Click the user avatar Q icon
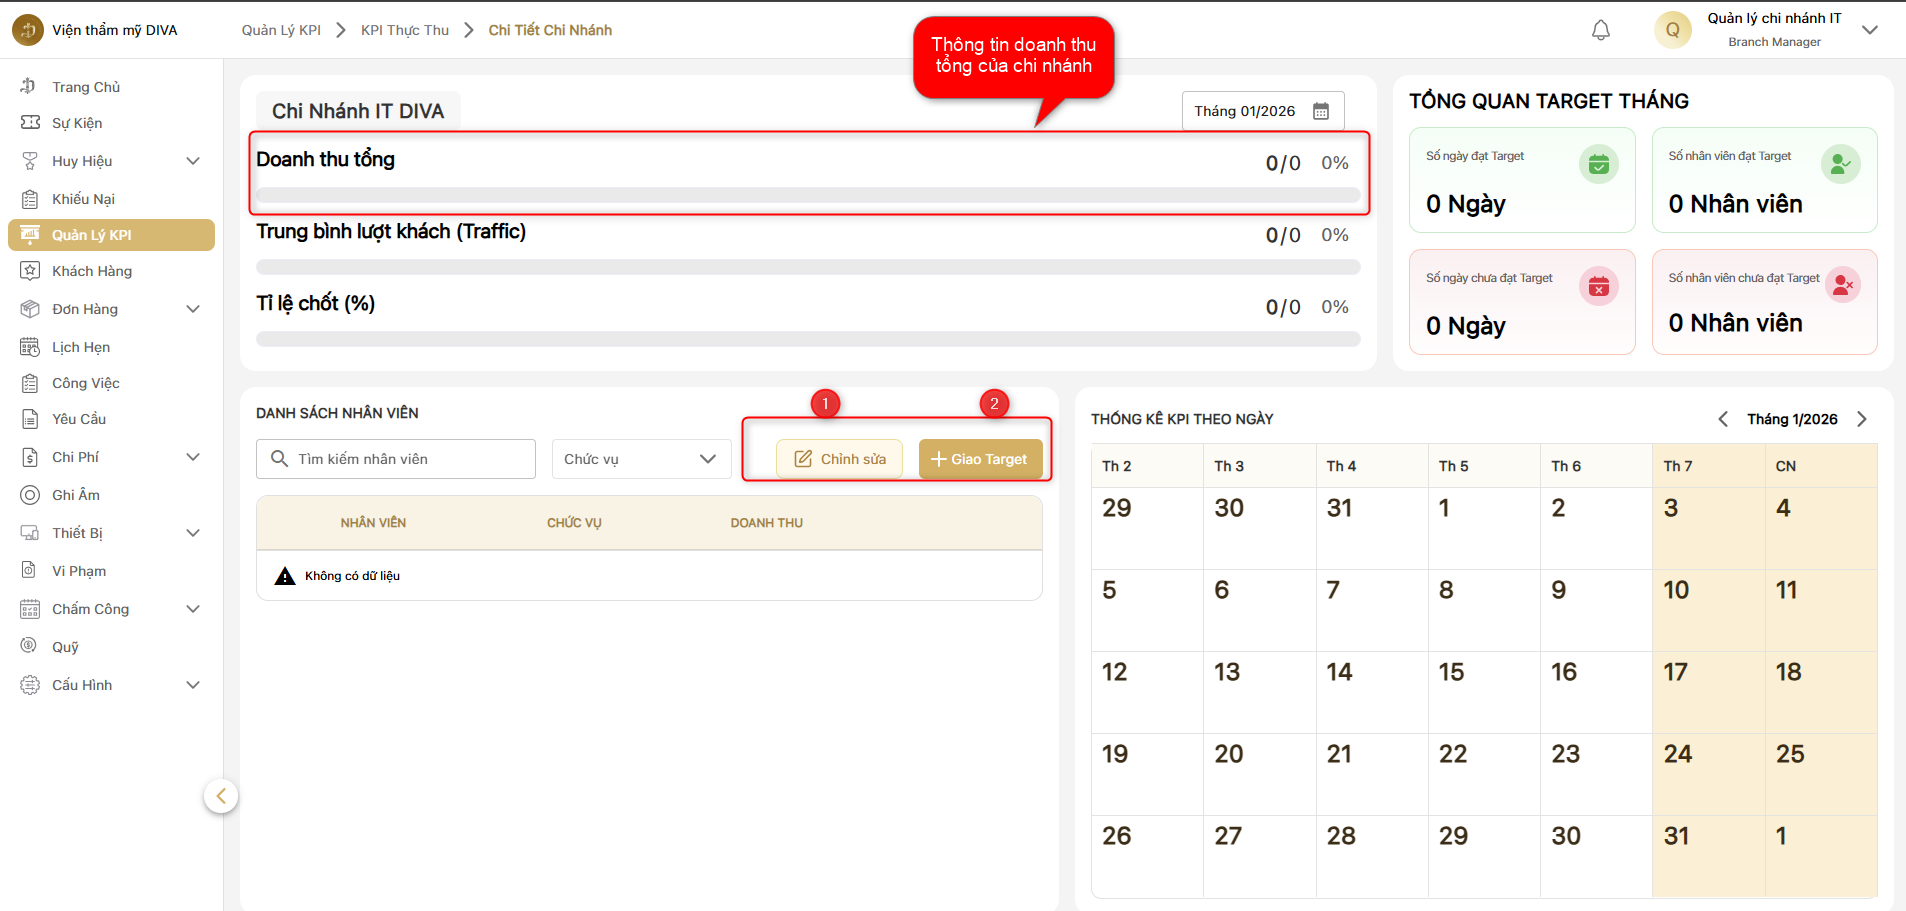This screenshot has height=911, width=1906. [1672, 30]
